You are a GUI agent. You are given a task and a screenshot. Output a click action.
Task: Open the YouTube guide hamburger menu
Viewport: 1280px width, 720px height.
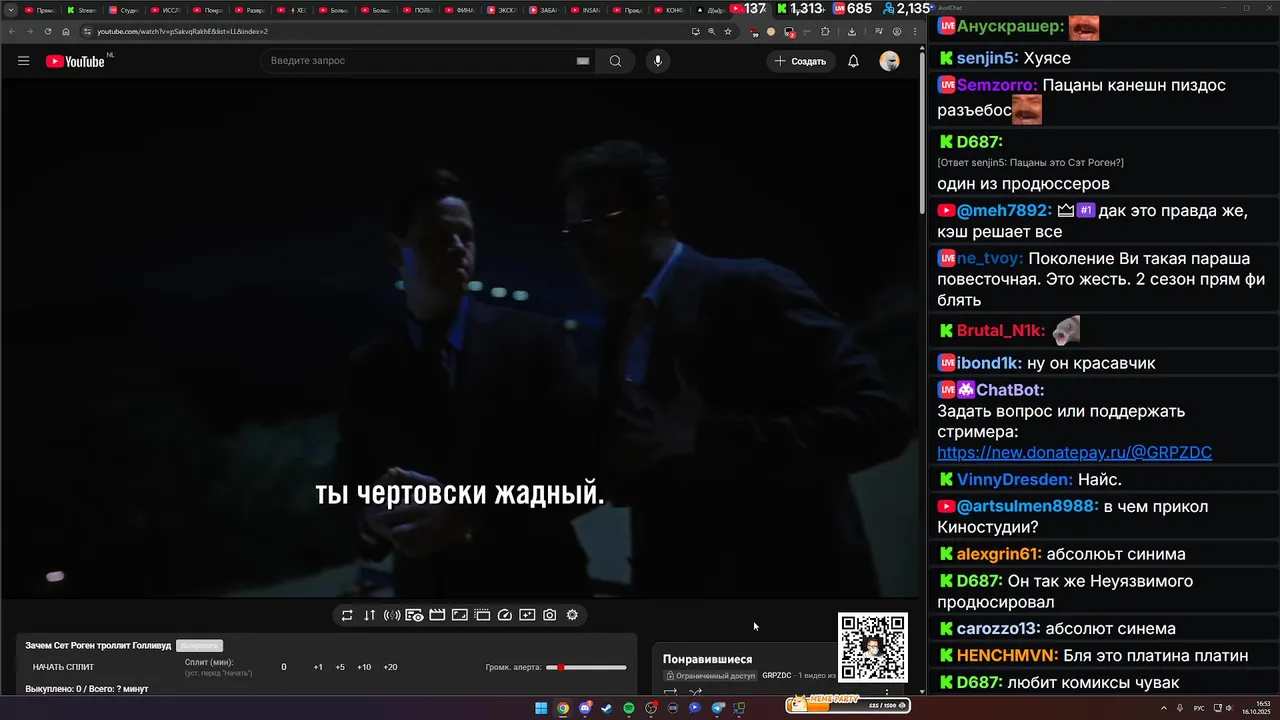pyautogui.click(x=23, y=61)
